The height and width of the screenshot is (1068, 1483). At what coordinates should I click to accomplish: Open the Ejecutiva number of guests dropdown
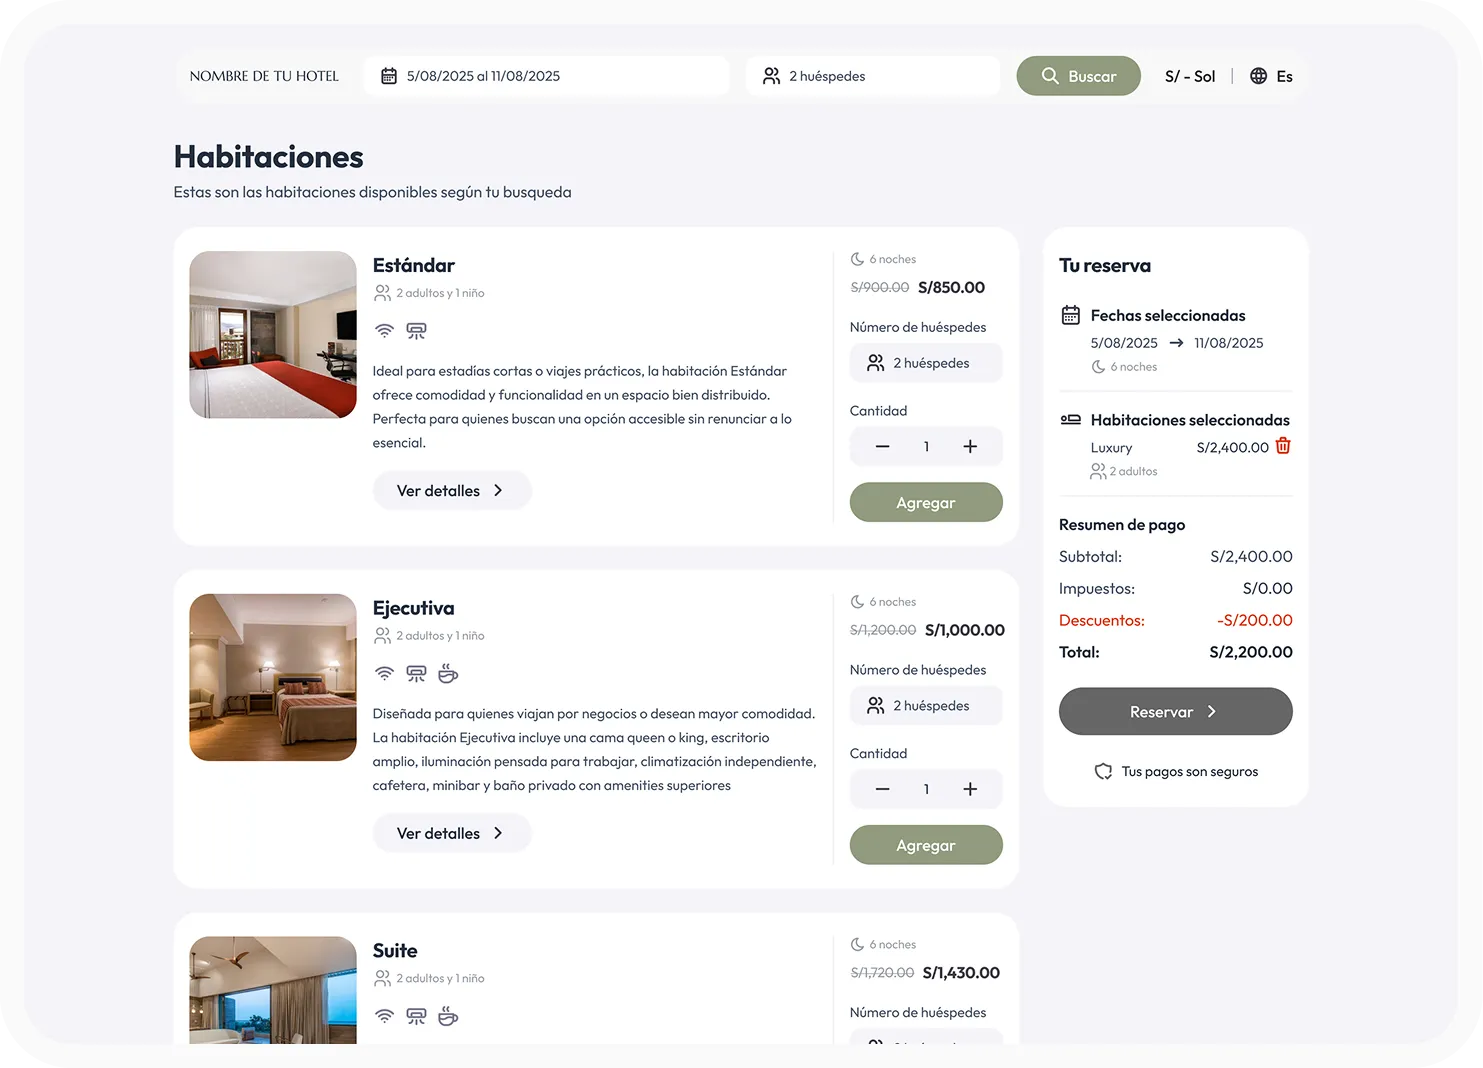pos(926,706)
